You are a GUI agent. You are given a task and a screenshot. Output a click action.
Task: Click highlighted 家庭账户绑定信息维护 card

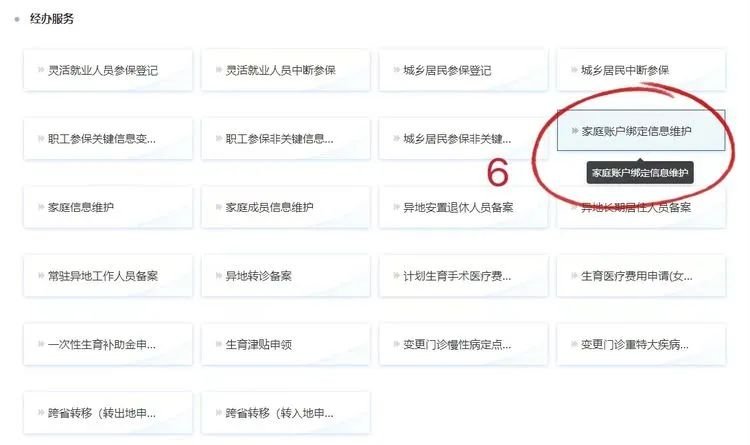[x=641, y=131]
